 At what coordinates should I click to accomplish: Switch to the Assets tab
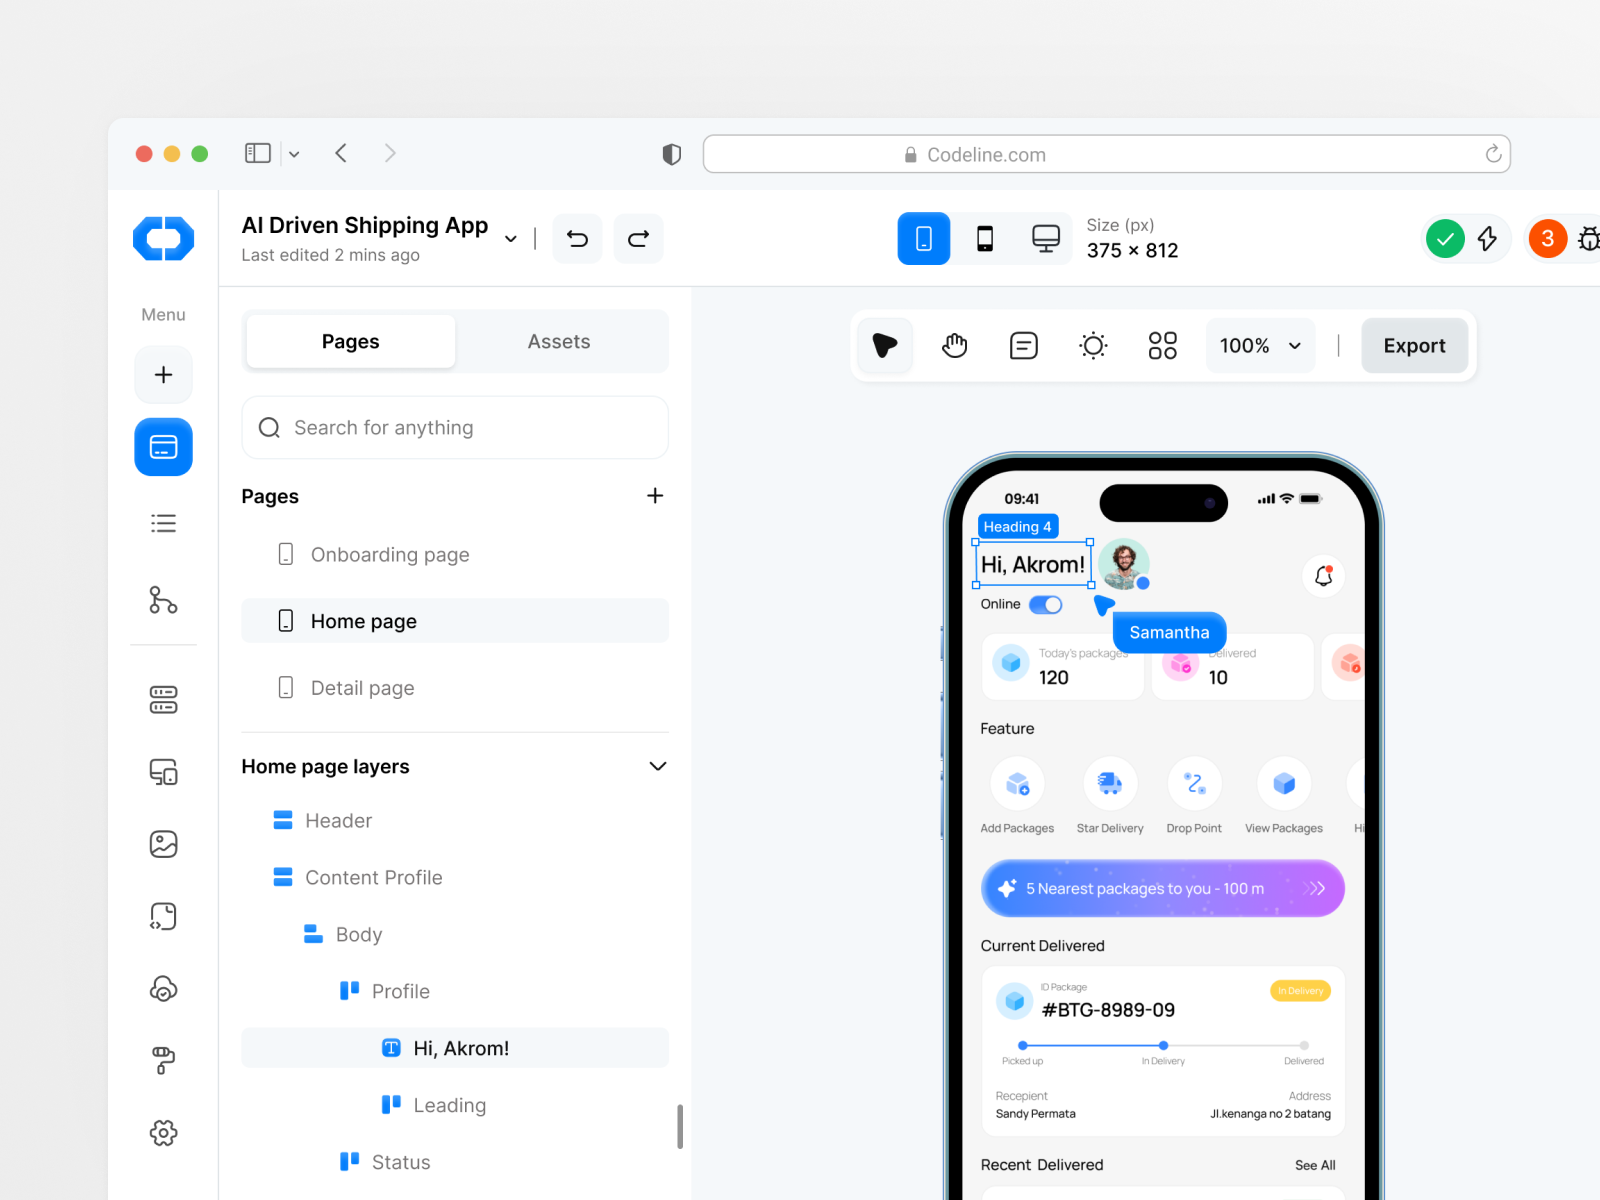pyautogui.click(x=559, y=341)
